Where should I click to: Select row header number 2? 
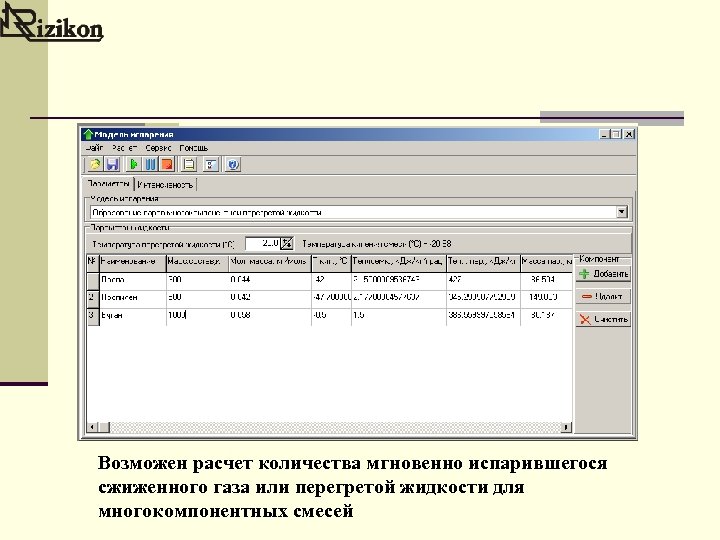93,299
